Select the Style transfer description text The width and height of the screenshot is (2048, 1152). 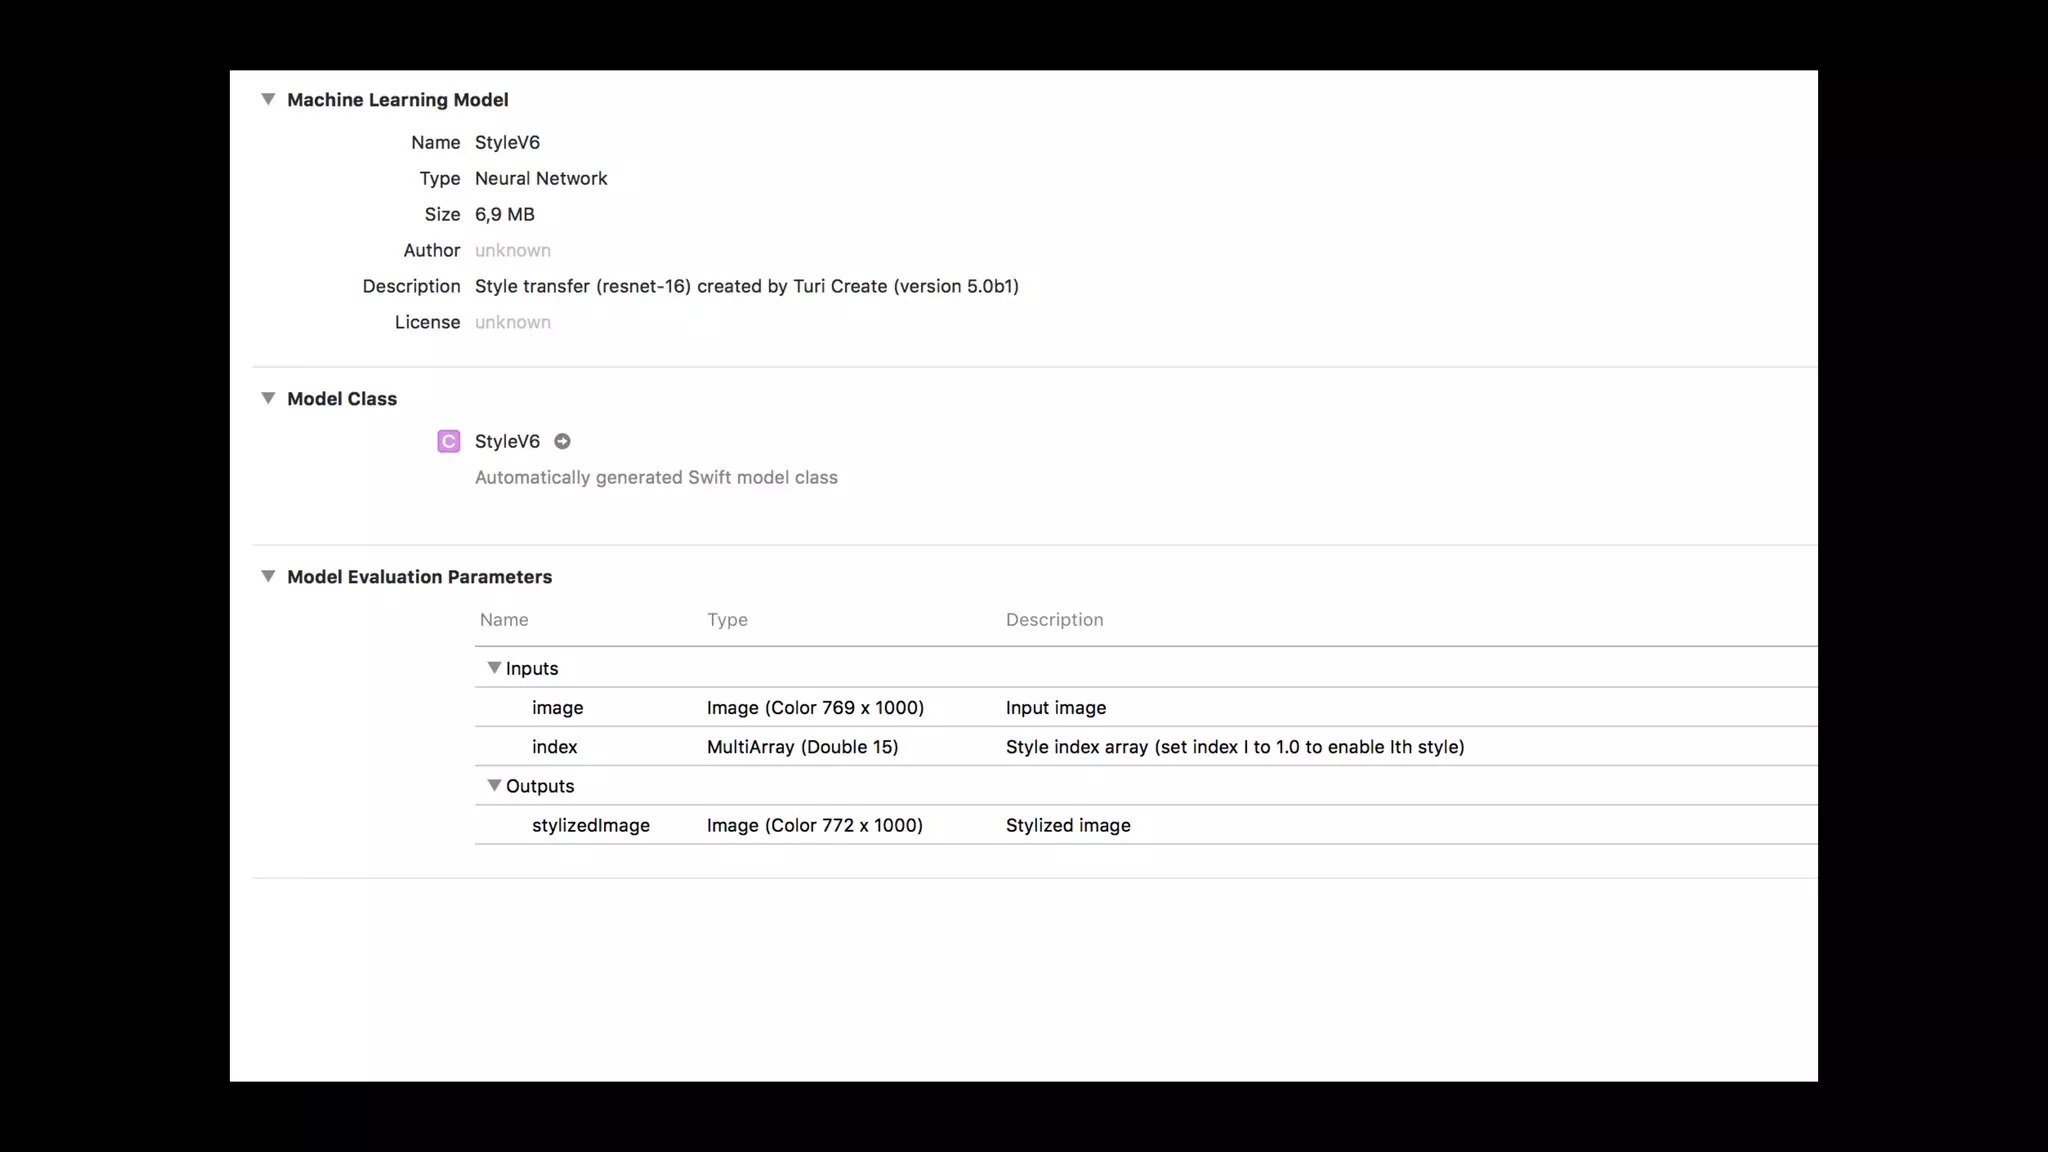coord(747,286)
